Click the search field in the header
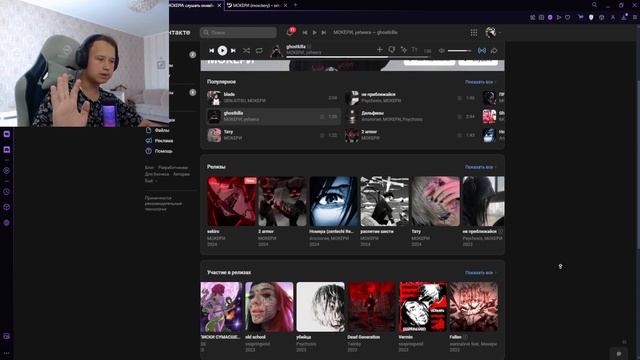This screenshot has height=360, width=640. [238, 32]
